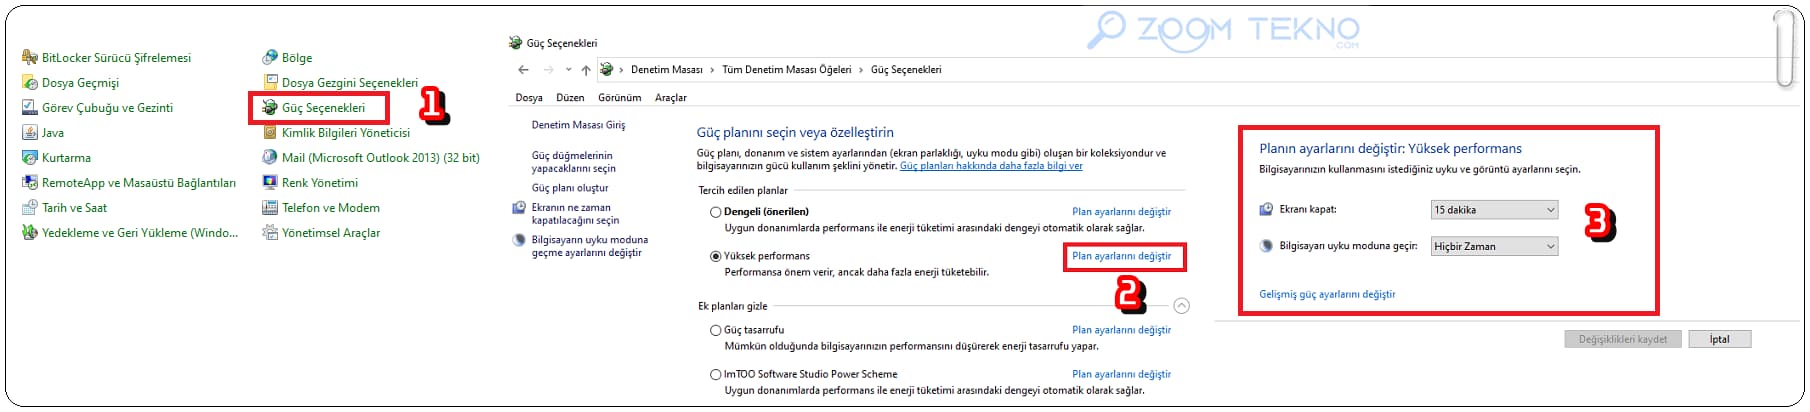Open BitLocker Sürücü Şifrelemesi icon

pyautogui.click(x=30, y=57)
